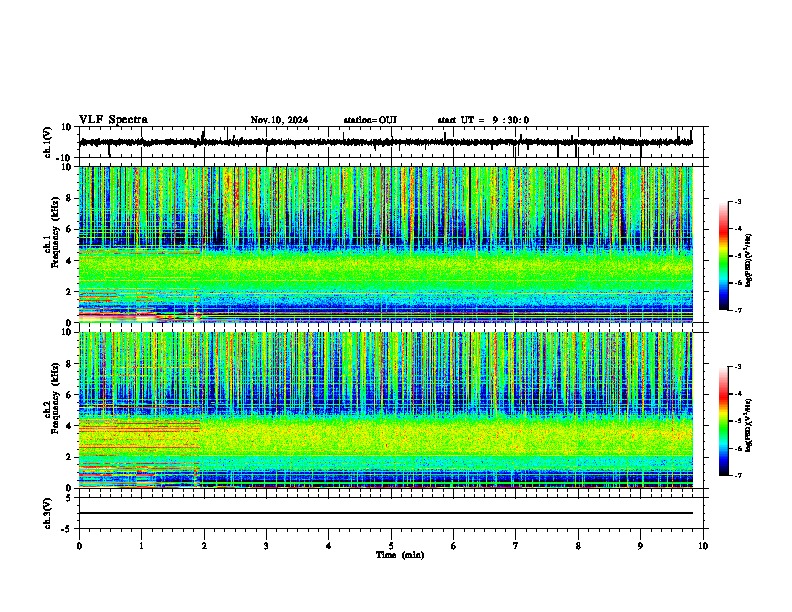This screenshot has height=612, width=792.
Task: Click the "-6" tick on ch.2 color bar
Action: click(737, 448)
